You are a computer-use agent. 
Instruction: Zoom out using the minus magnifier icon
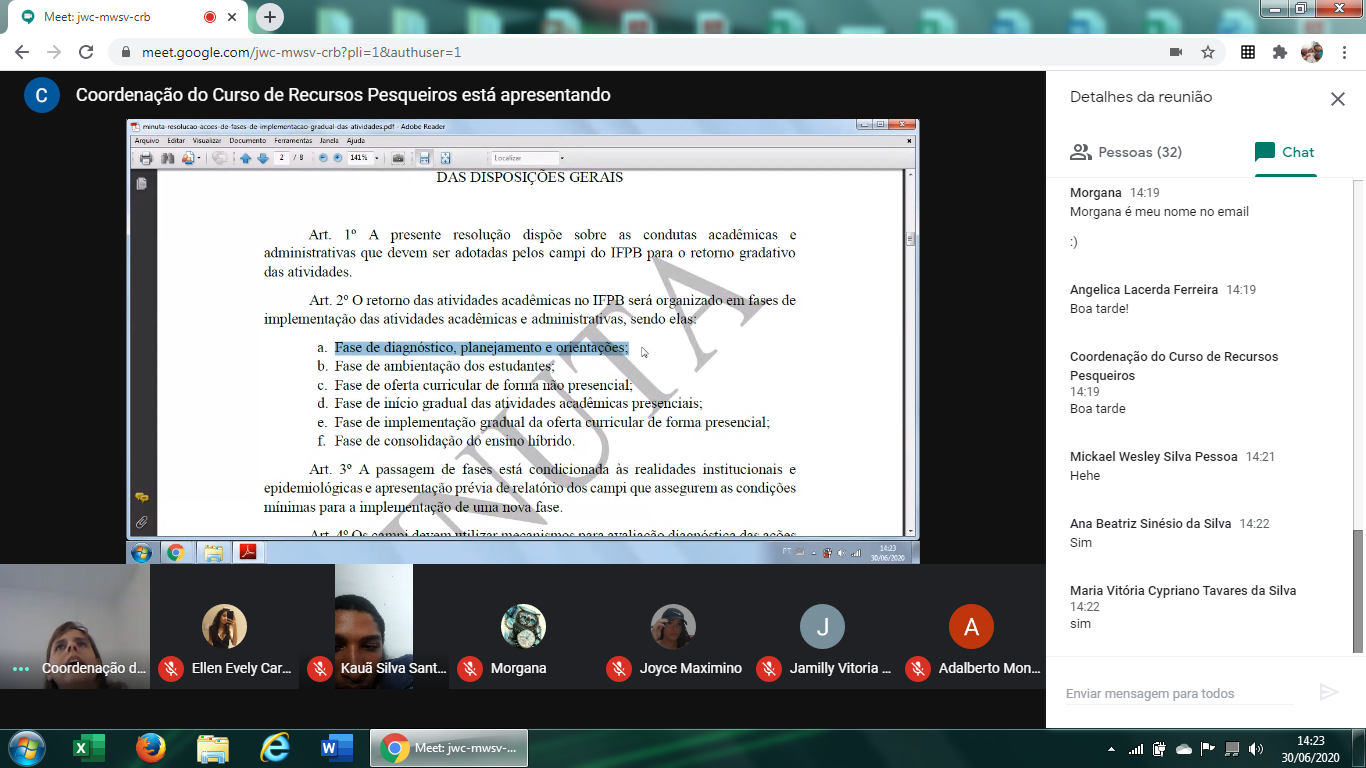(323, 158)
